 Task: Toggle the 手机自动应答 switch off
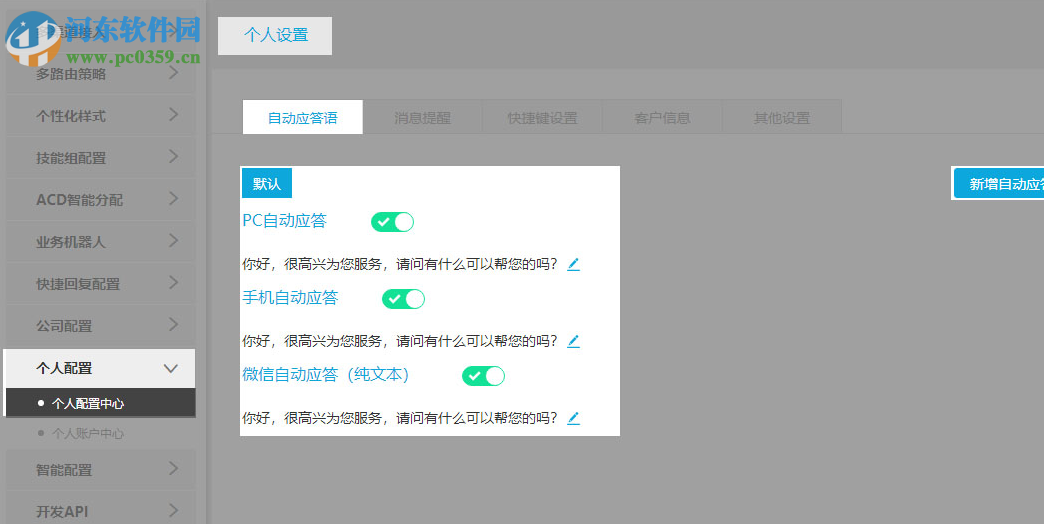pos(403,299)
